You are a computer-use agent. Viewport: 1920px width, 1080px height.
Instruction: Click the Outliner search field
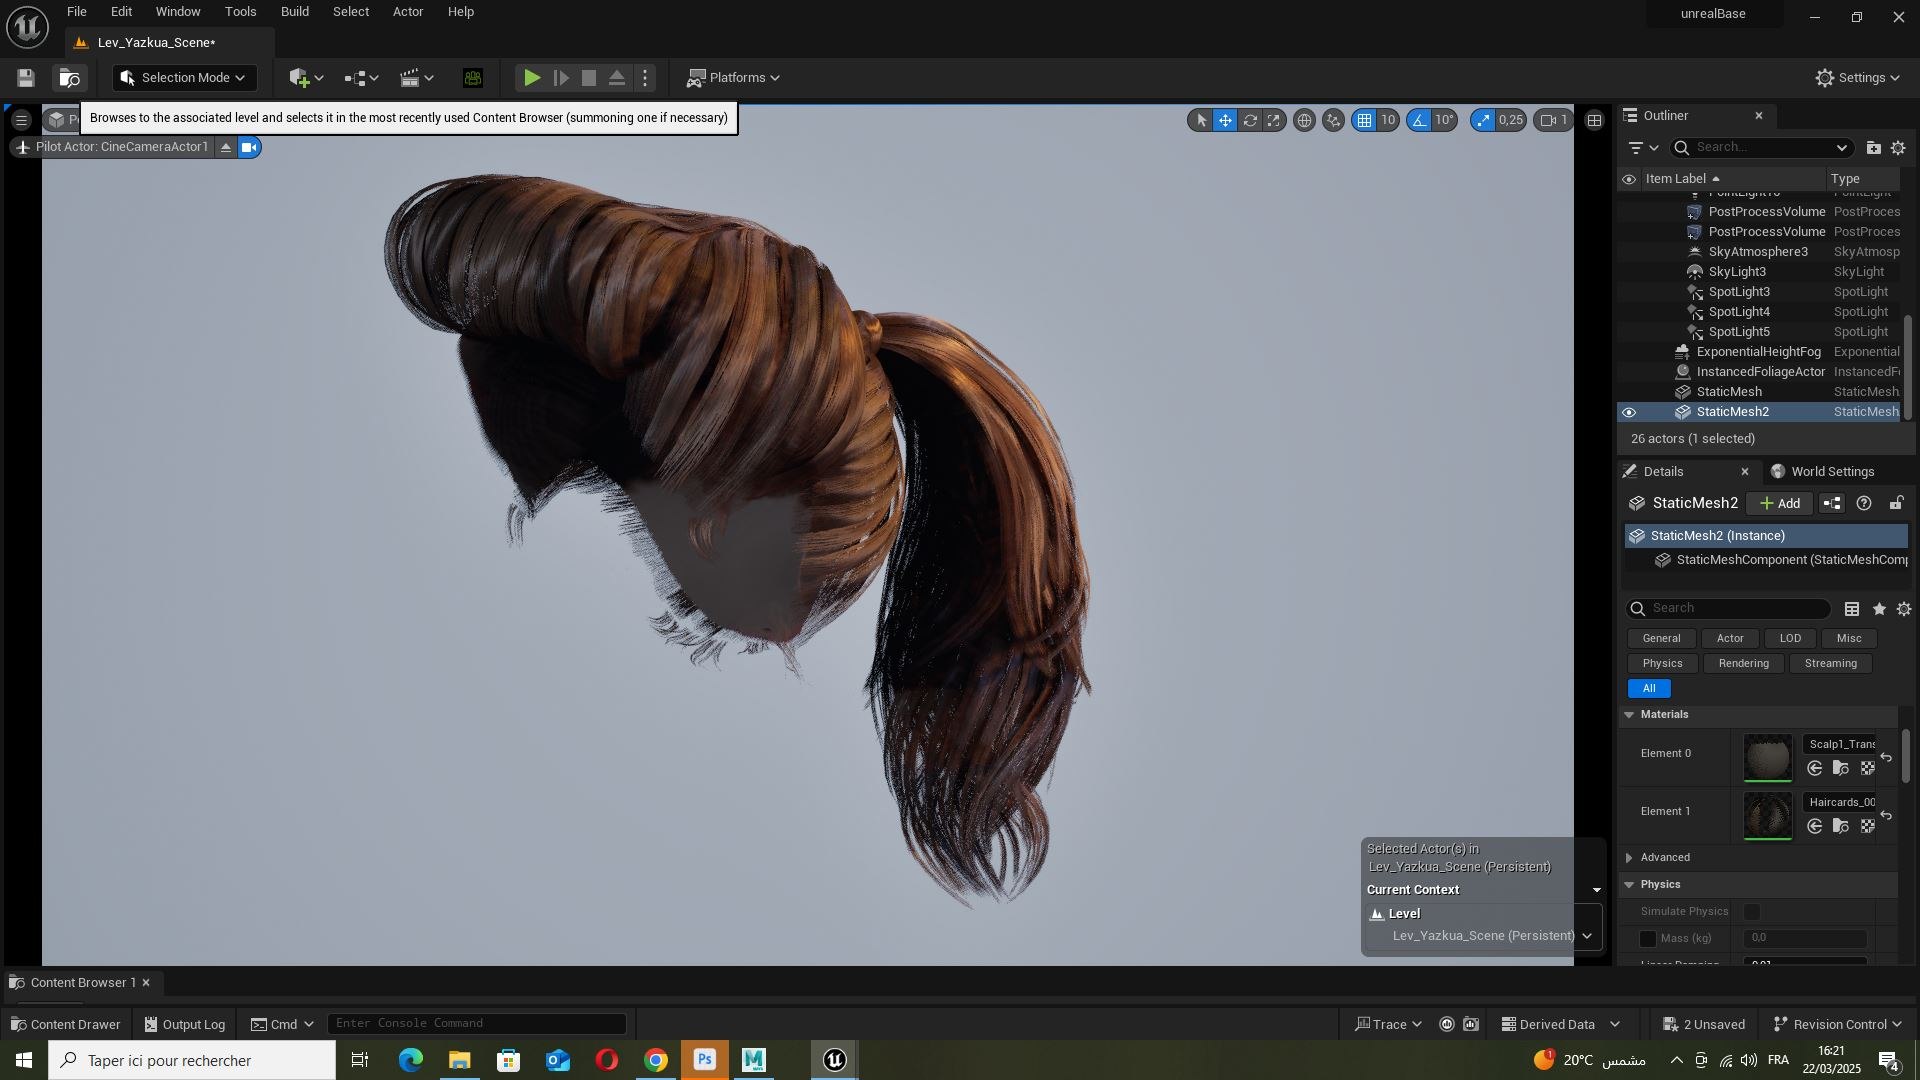click(1762, 148)
